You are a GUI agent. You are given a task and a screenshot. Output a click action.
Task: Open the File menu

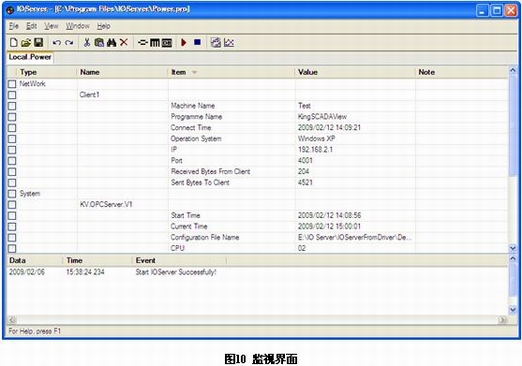click(14, 26)
